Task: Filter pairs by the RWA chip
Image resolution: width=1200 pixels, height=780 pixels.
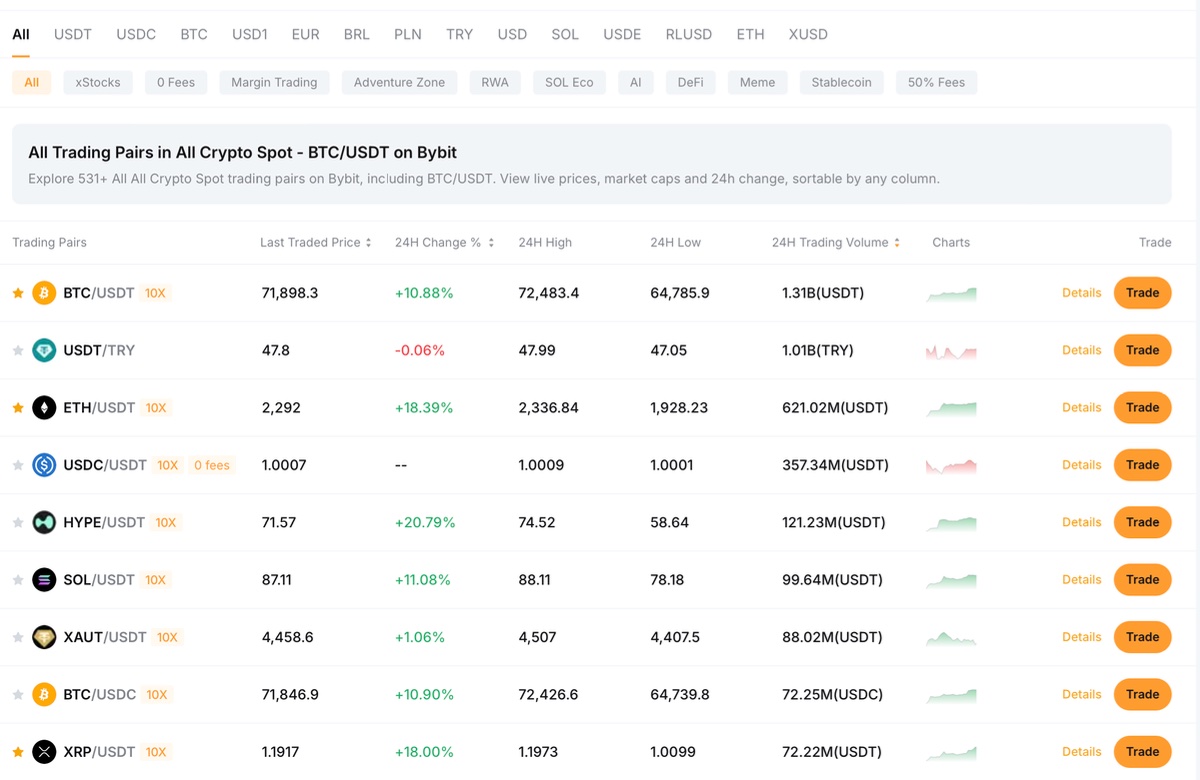Action: (495, 82)
